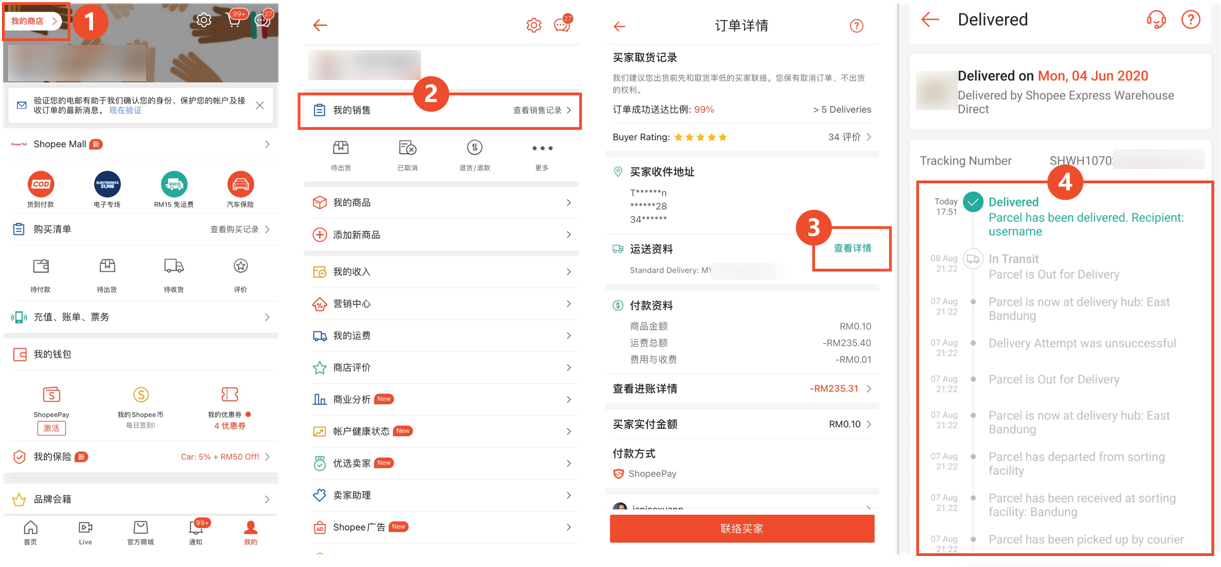Image resolution: width=1221 pixels, height=567 pixels.
Task: Switch to the Live bottom tab
Action: pyautogui.click(x=85, y=533)
